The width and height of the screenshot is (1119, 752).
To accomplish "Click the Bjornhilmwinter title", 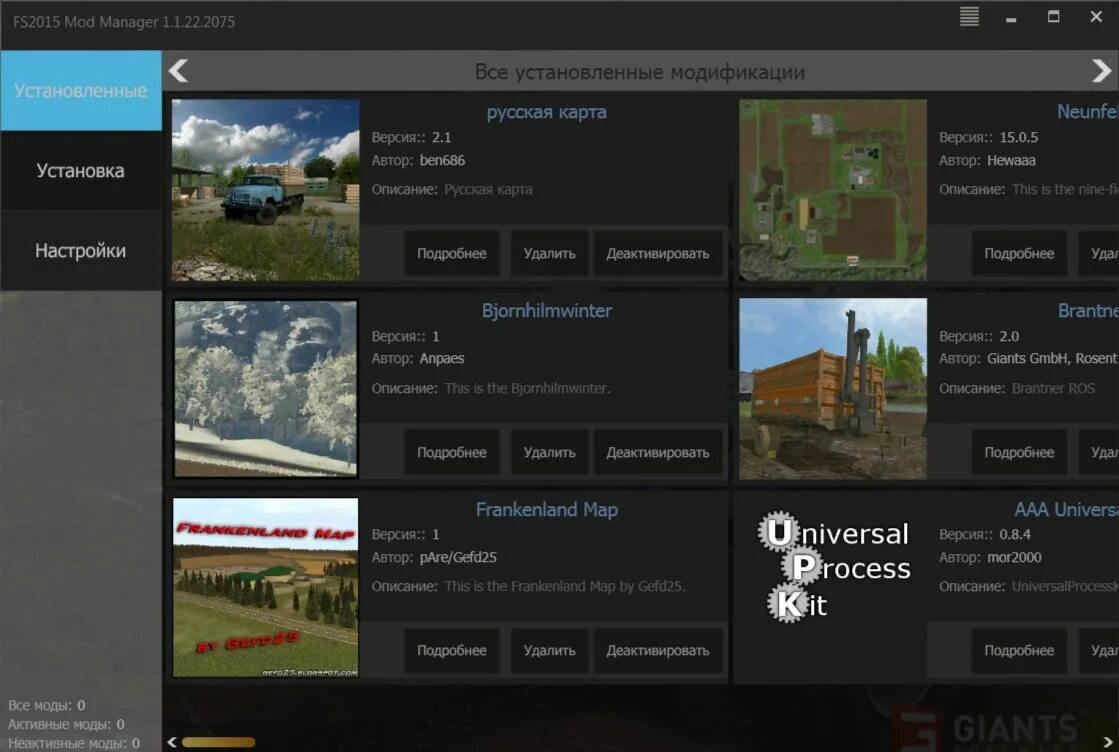I will 547,311.
